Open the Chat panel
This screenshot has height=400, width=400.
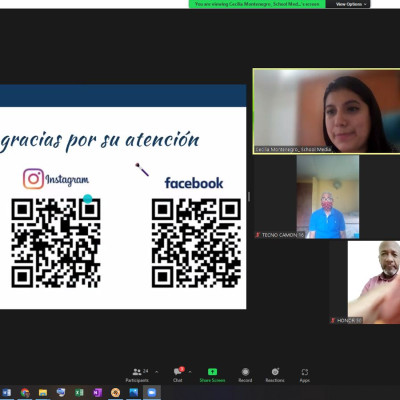tap(178, 375)
